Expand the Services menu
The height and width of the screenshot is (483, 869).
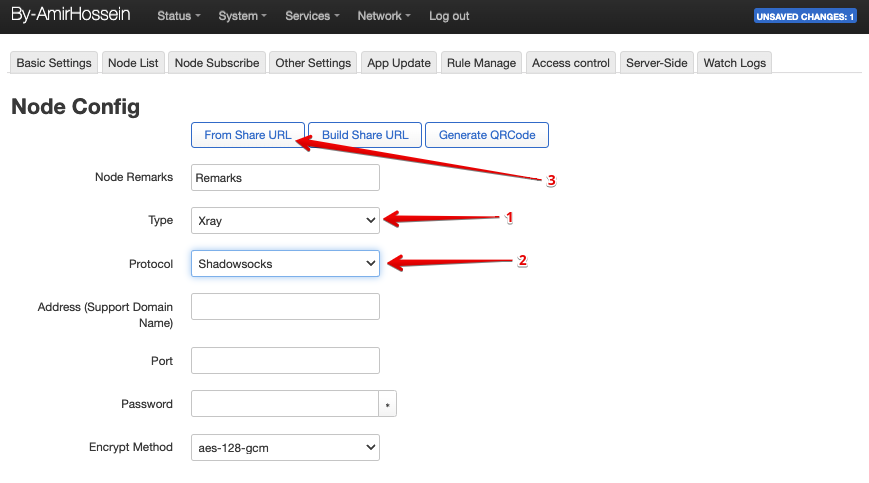click(x=312, y=16)
